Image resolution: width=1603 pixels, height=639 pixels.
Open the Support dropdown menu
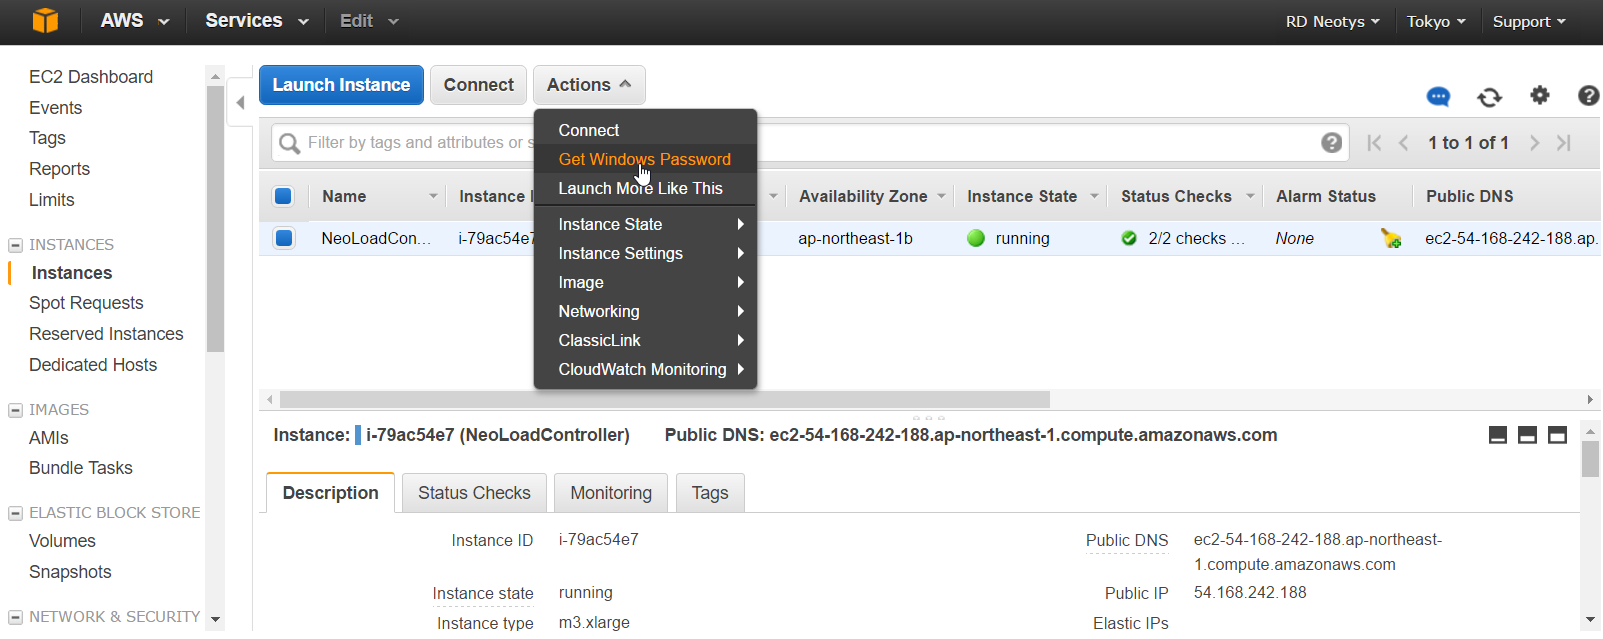click(1529, 21)
